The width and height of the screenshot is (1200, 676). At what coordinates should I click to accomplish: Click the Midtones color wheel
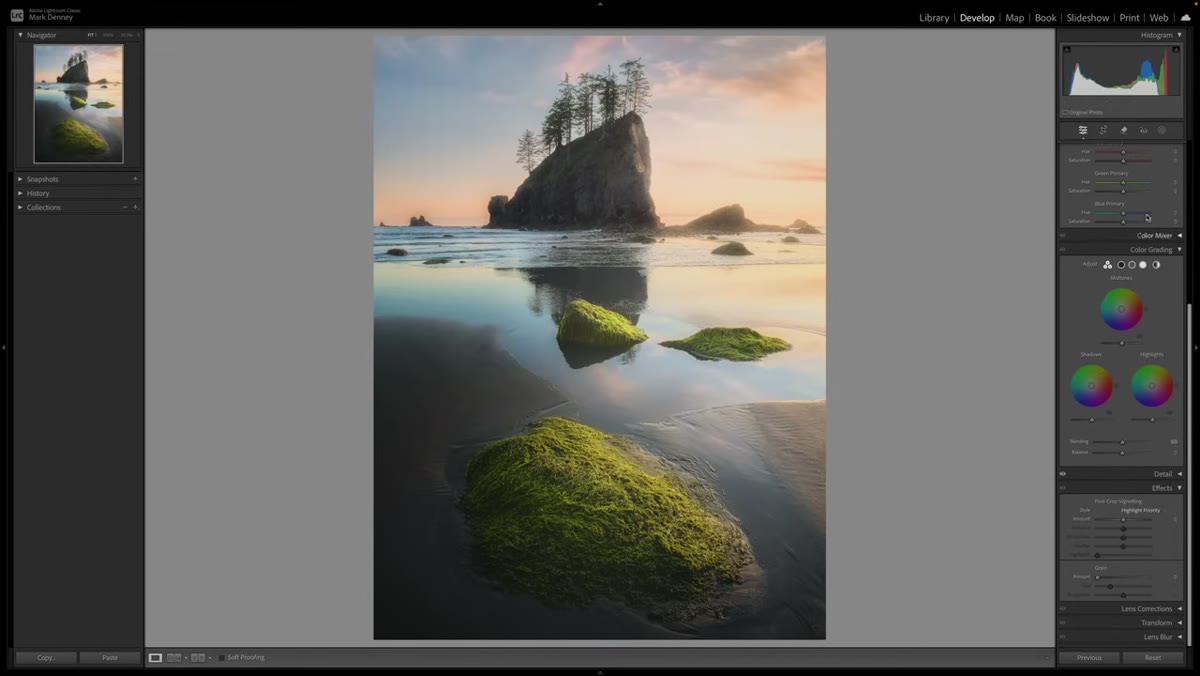point(1121,309)
